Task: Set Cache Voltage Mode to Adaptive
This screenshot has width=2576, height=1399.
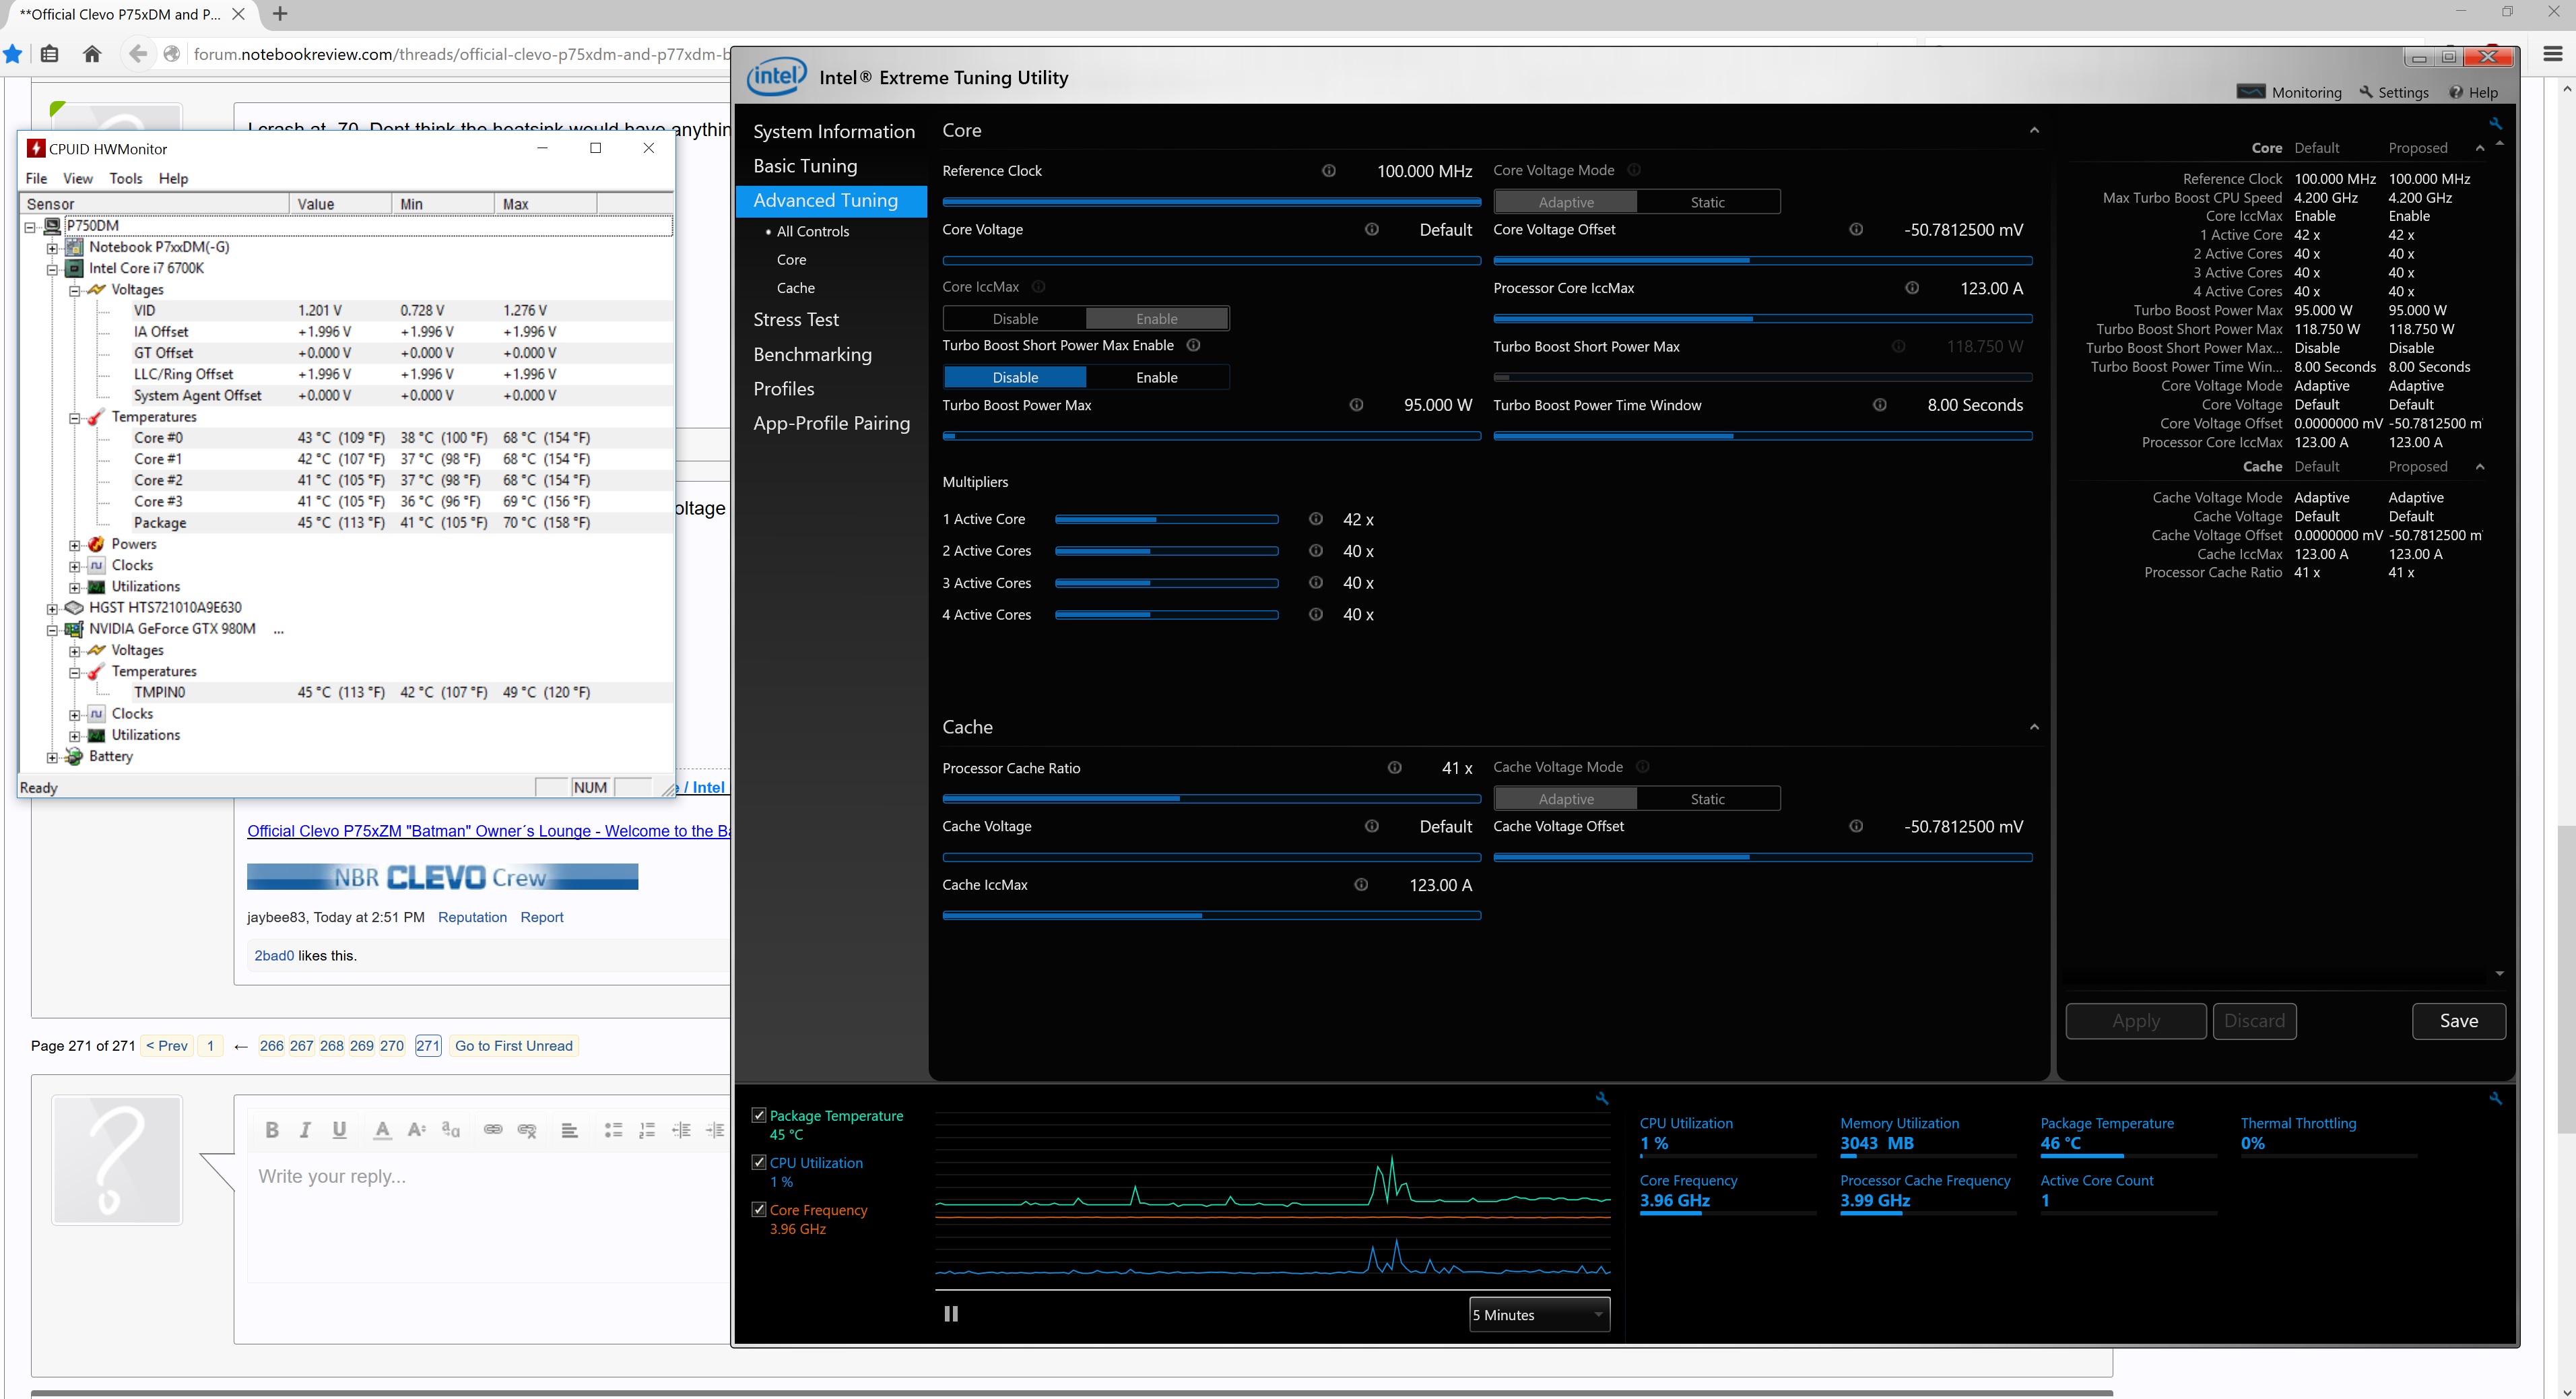Action: tap(1566, 799)
